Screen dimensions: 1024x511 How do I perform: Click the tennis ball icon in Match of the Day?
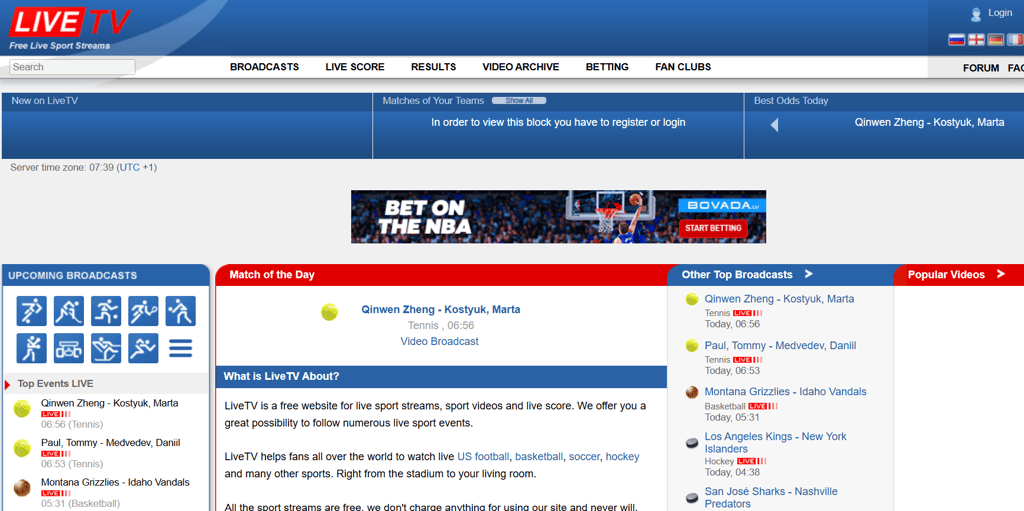click(330, 312)
